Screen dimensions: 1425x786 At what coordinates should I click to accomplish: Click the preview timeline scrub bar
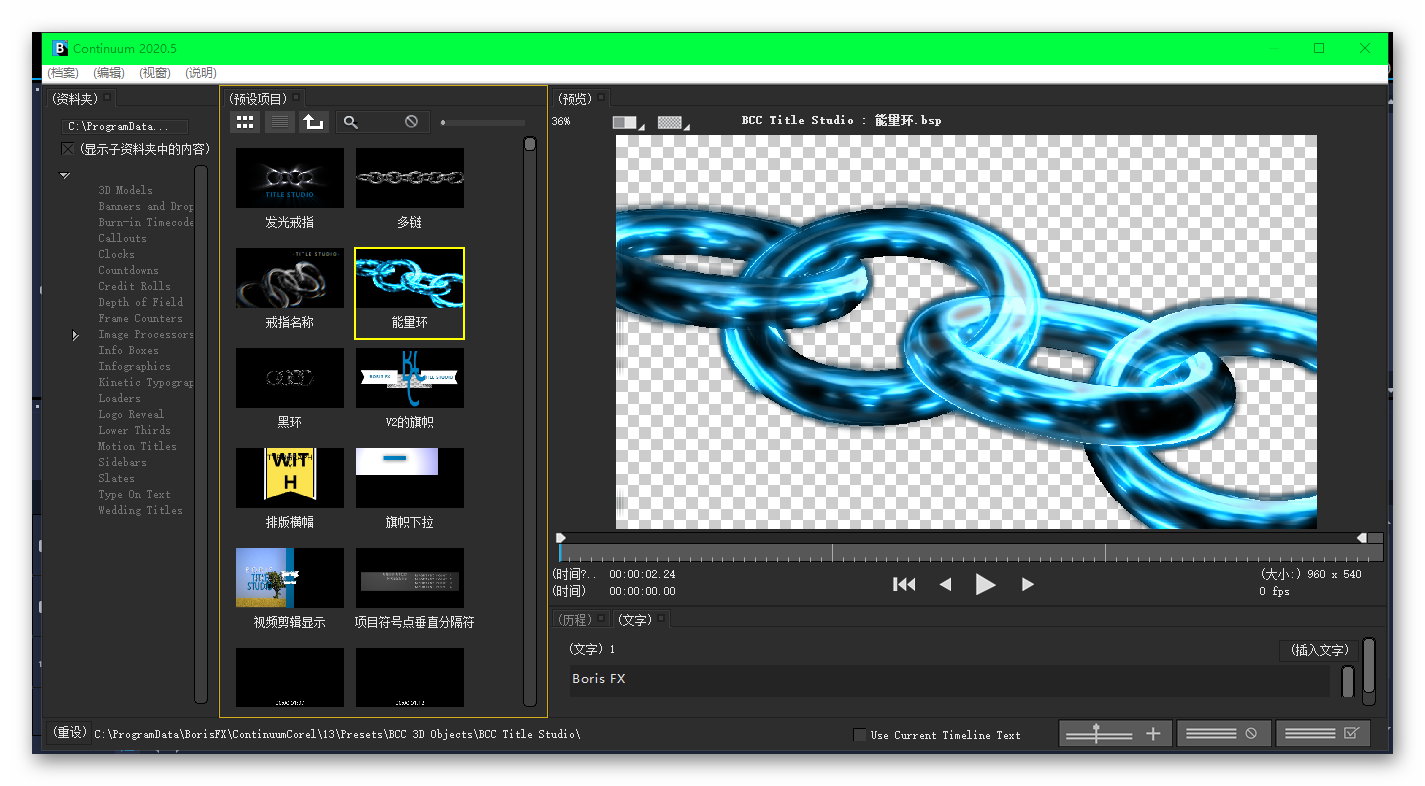(x=970, y=553)
